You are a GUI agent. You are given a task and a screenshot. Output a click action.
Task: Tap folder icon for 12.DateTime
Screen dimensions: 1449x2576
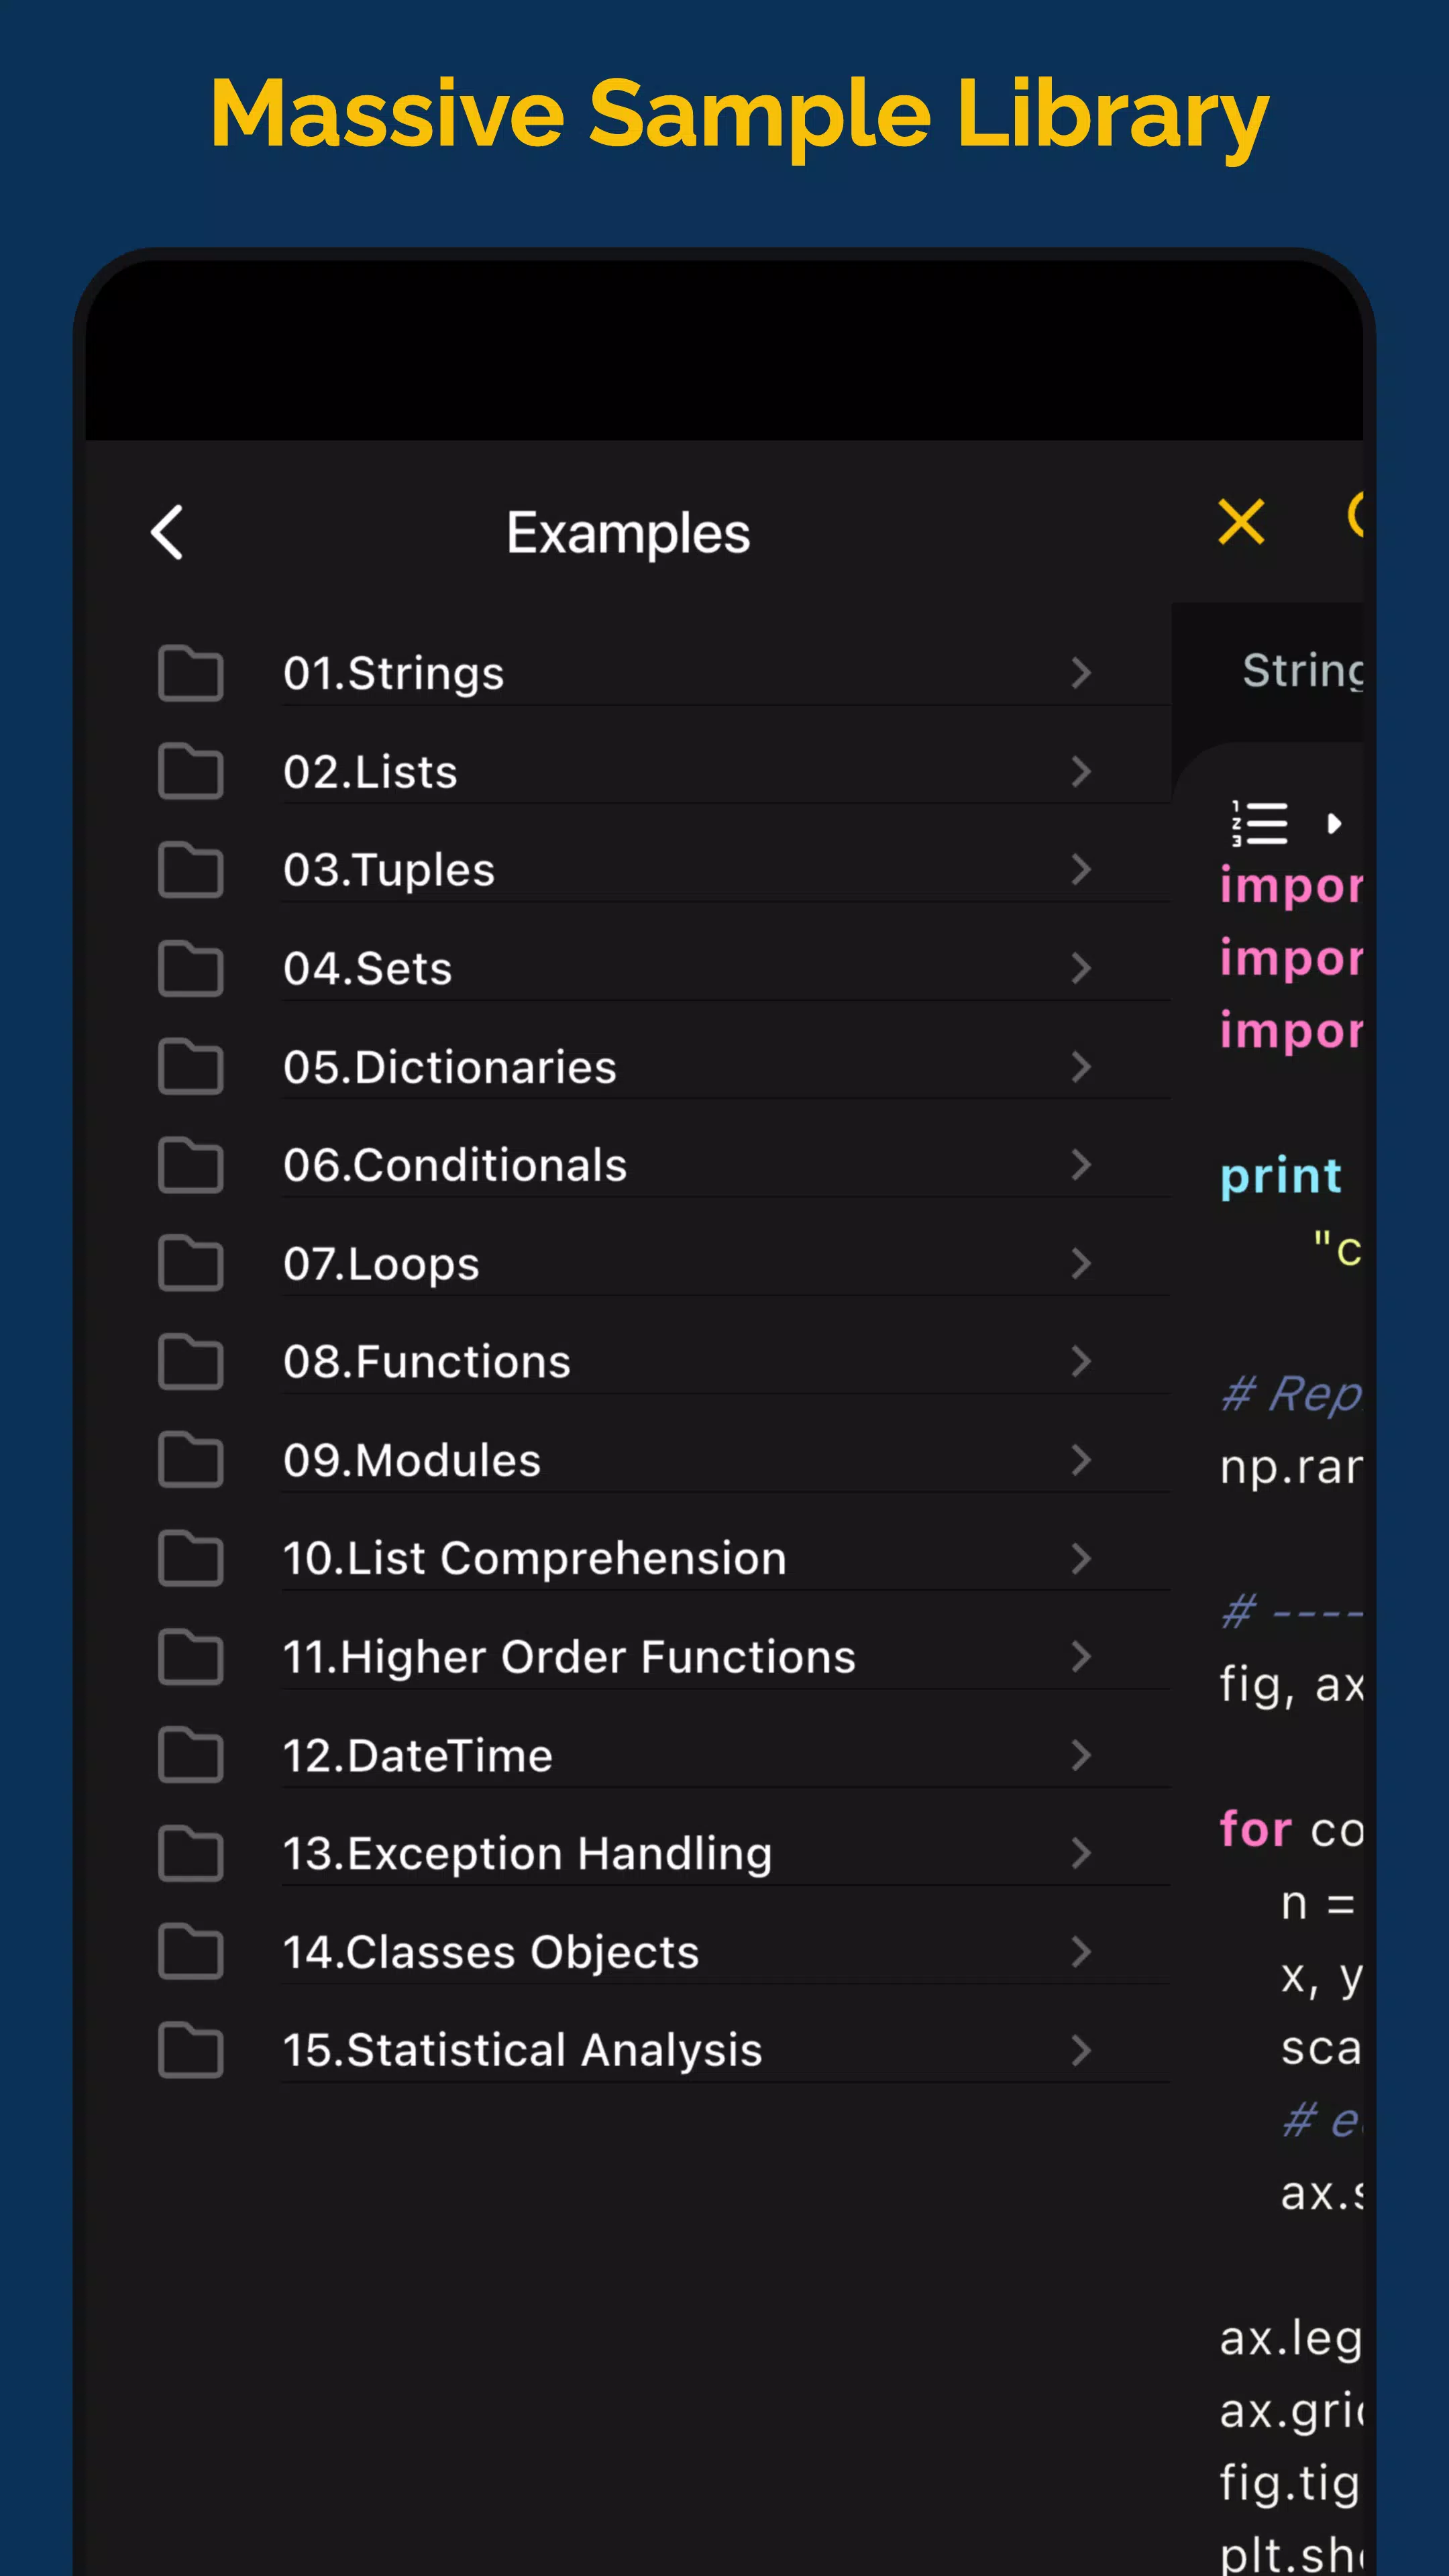point(190,1755)
